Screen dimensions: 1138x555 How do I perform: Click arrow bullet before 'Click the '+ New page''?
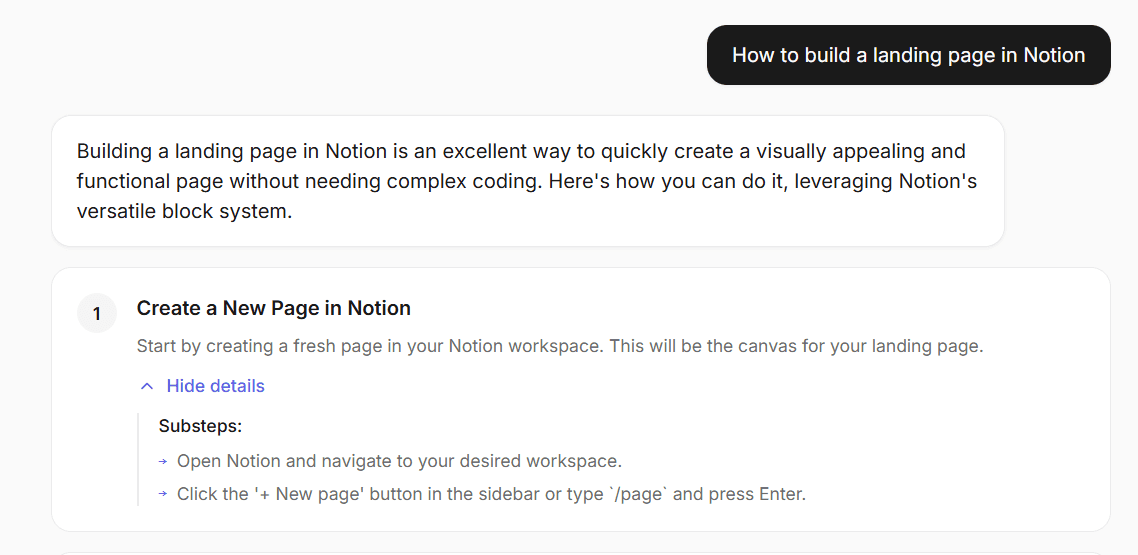point(163,494)
